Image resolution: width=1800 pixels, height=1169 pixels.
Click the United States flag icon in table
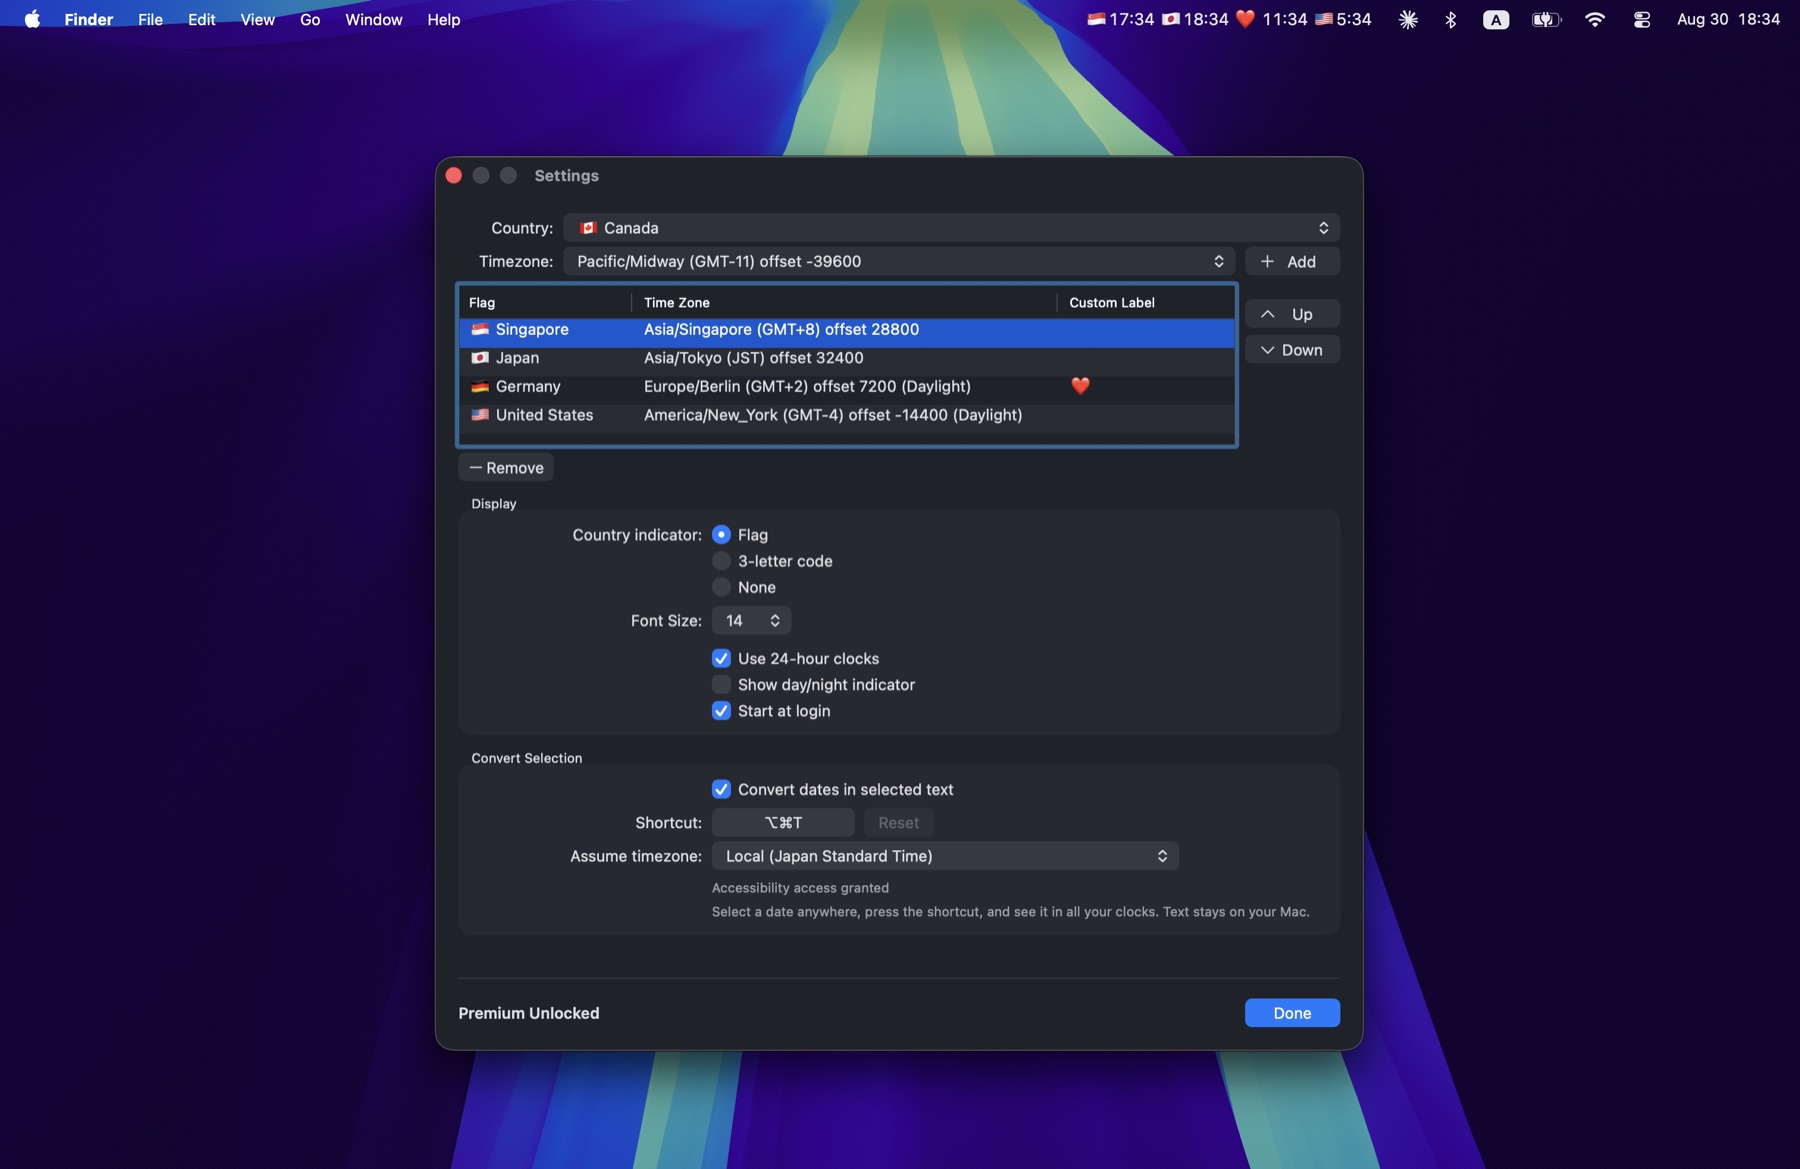[480, 414]
